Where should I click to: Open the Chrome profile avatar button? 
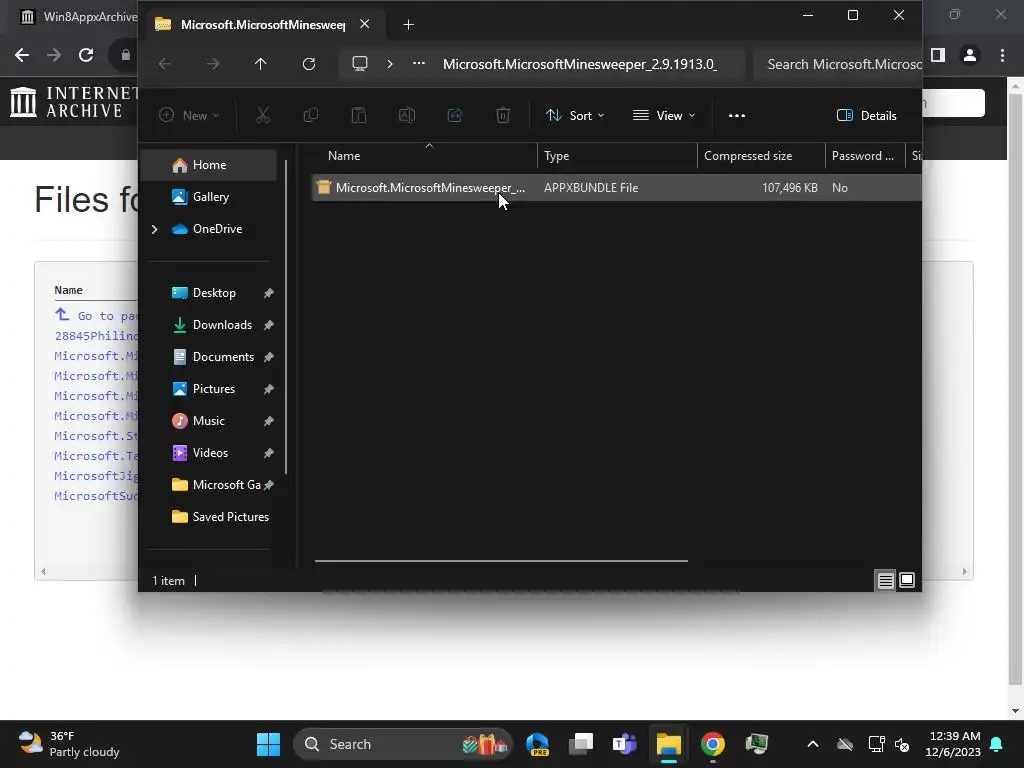[970, 55]
